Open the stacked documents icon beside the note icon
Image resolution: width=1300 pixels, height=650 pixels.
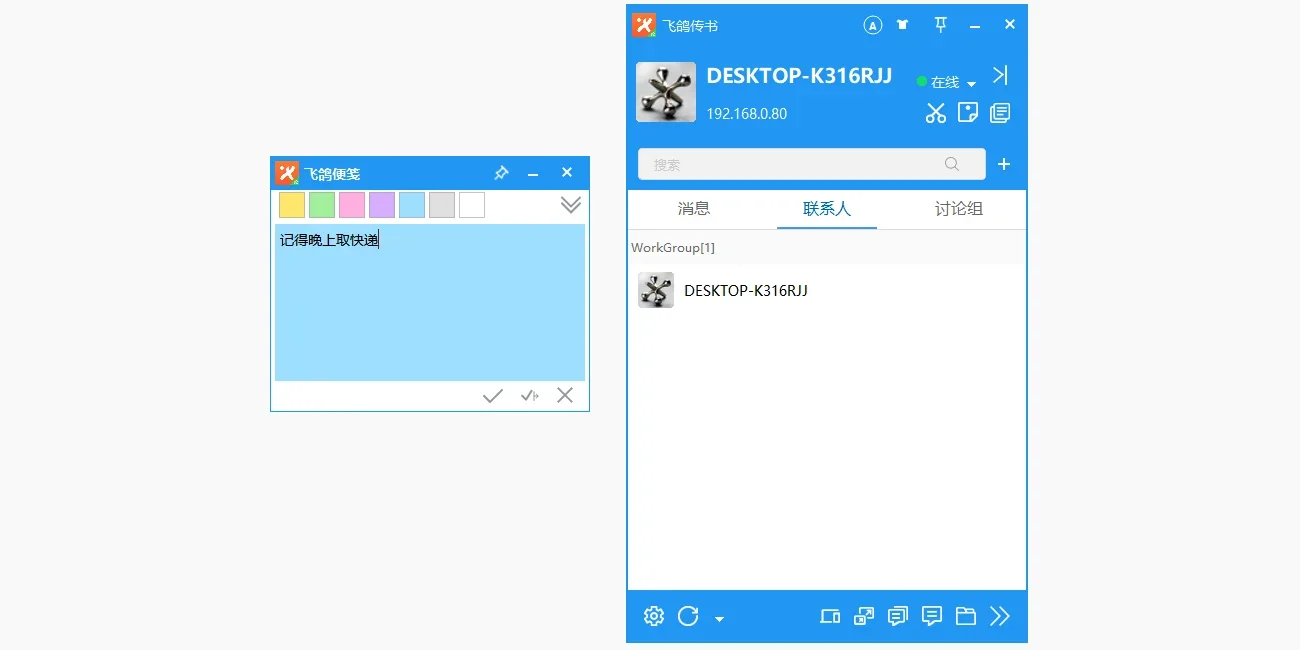[x=1000, y=113]
